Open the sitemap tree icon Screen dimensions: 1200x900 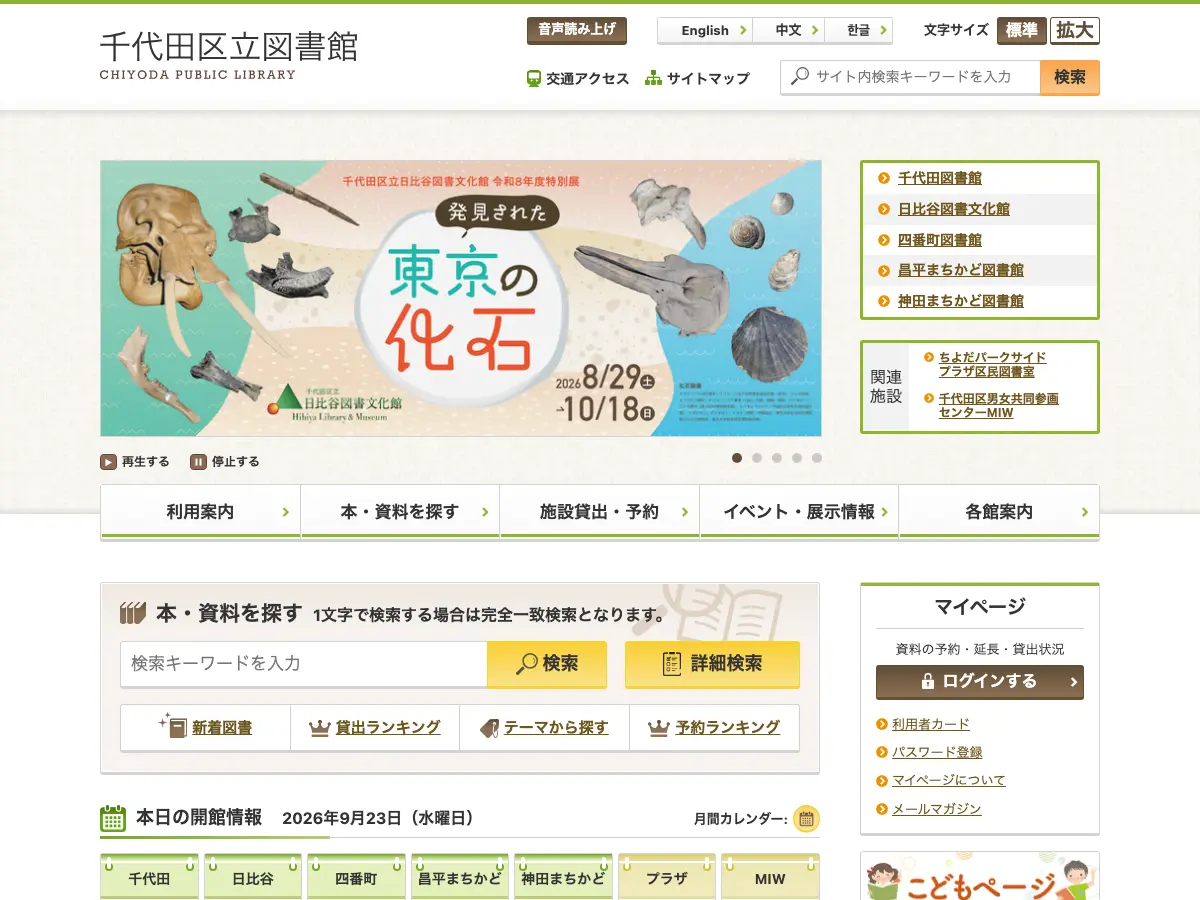[654, 78]
